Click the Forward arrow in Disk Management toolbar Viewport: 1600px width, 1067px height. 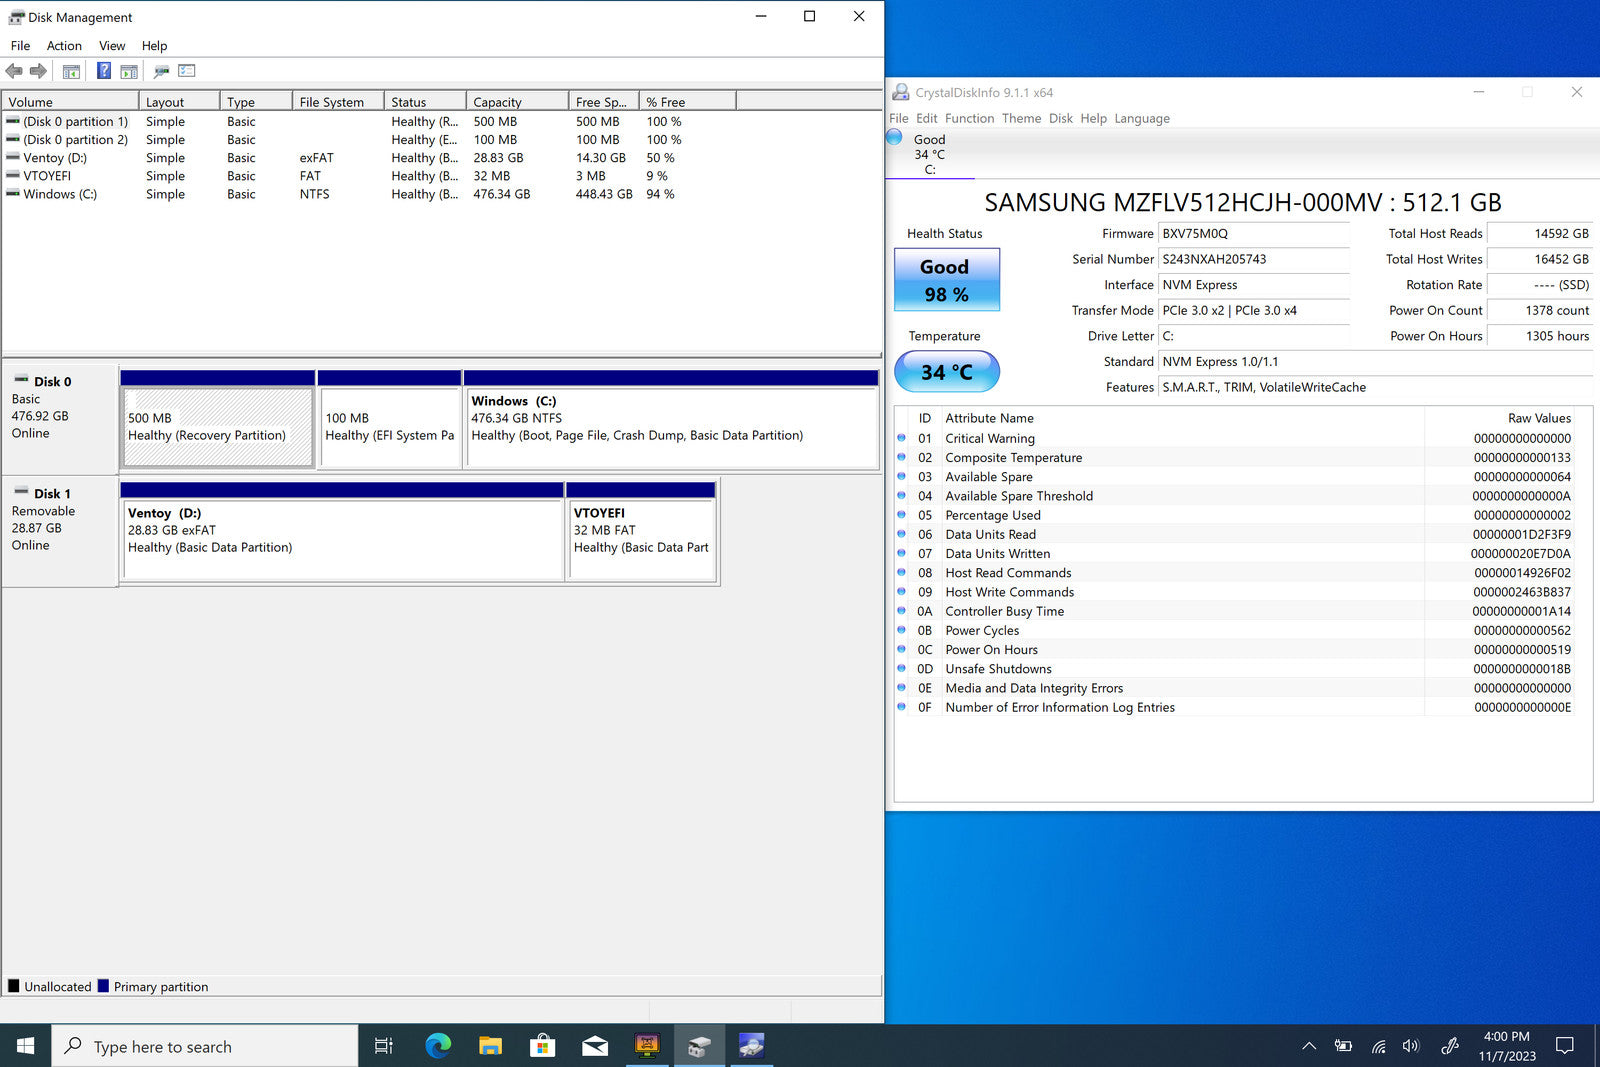(38, 71)
